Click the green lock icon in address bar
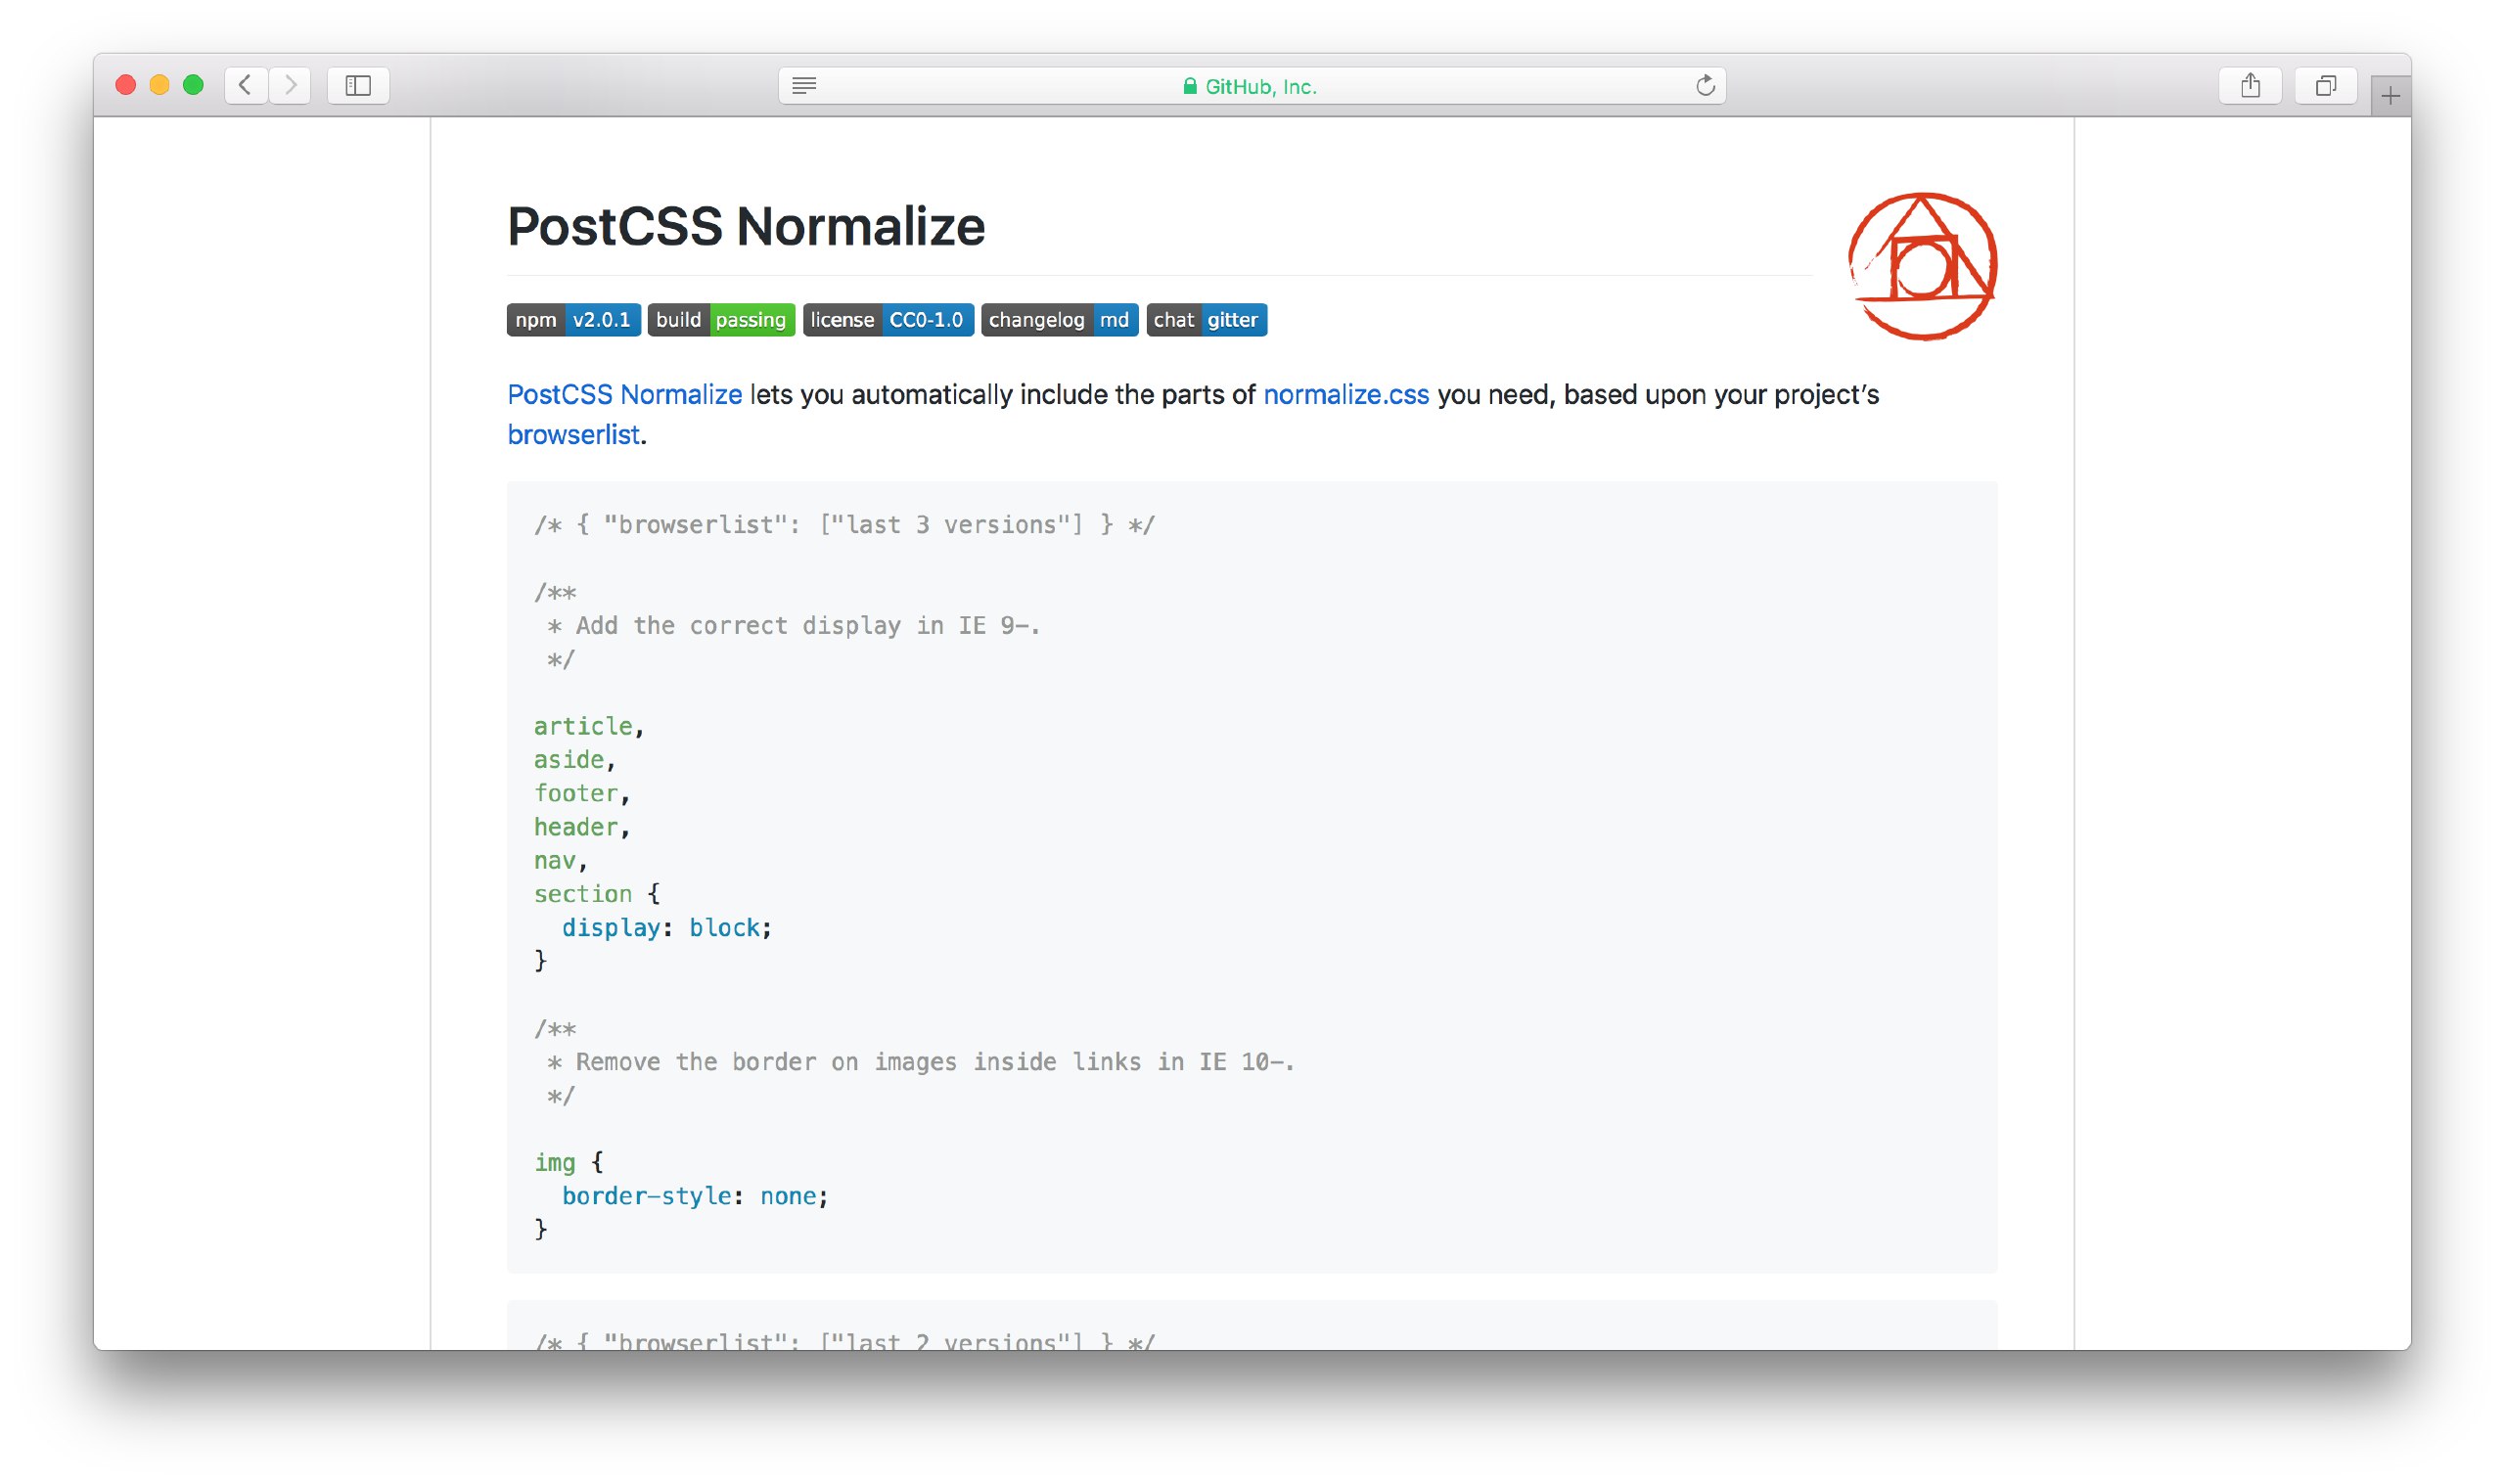Viewport: 2505px width, 1484px height. pos(1190,86)
